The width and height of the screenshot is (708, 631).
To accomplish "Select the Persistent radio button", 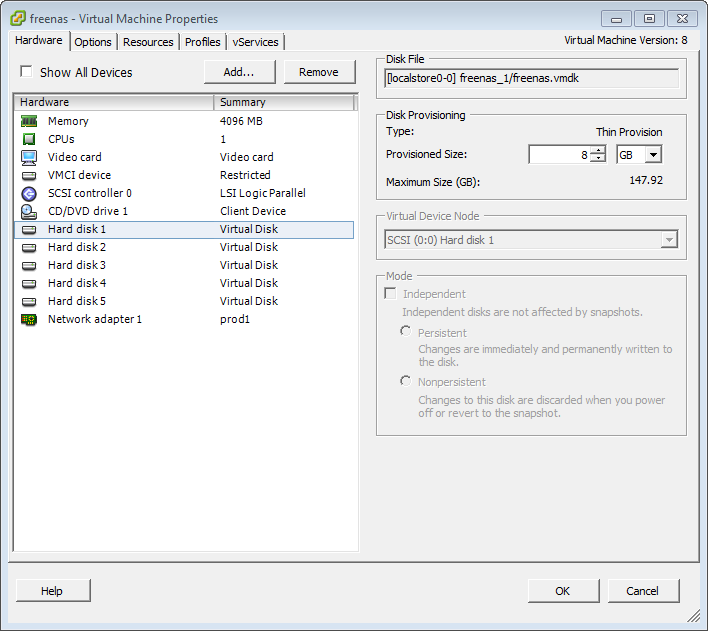I will tap(405, 331).
